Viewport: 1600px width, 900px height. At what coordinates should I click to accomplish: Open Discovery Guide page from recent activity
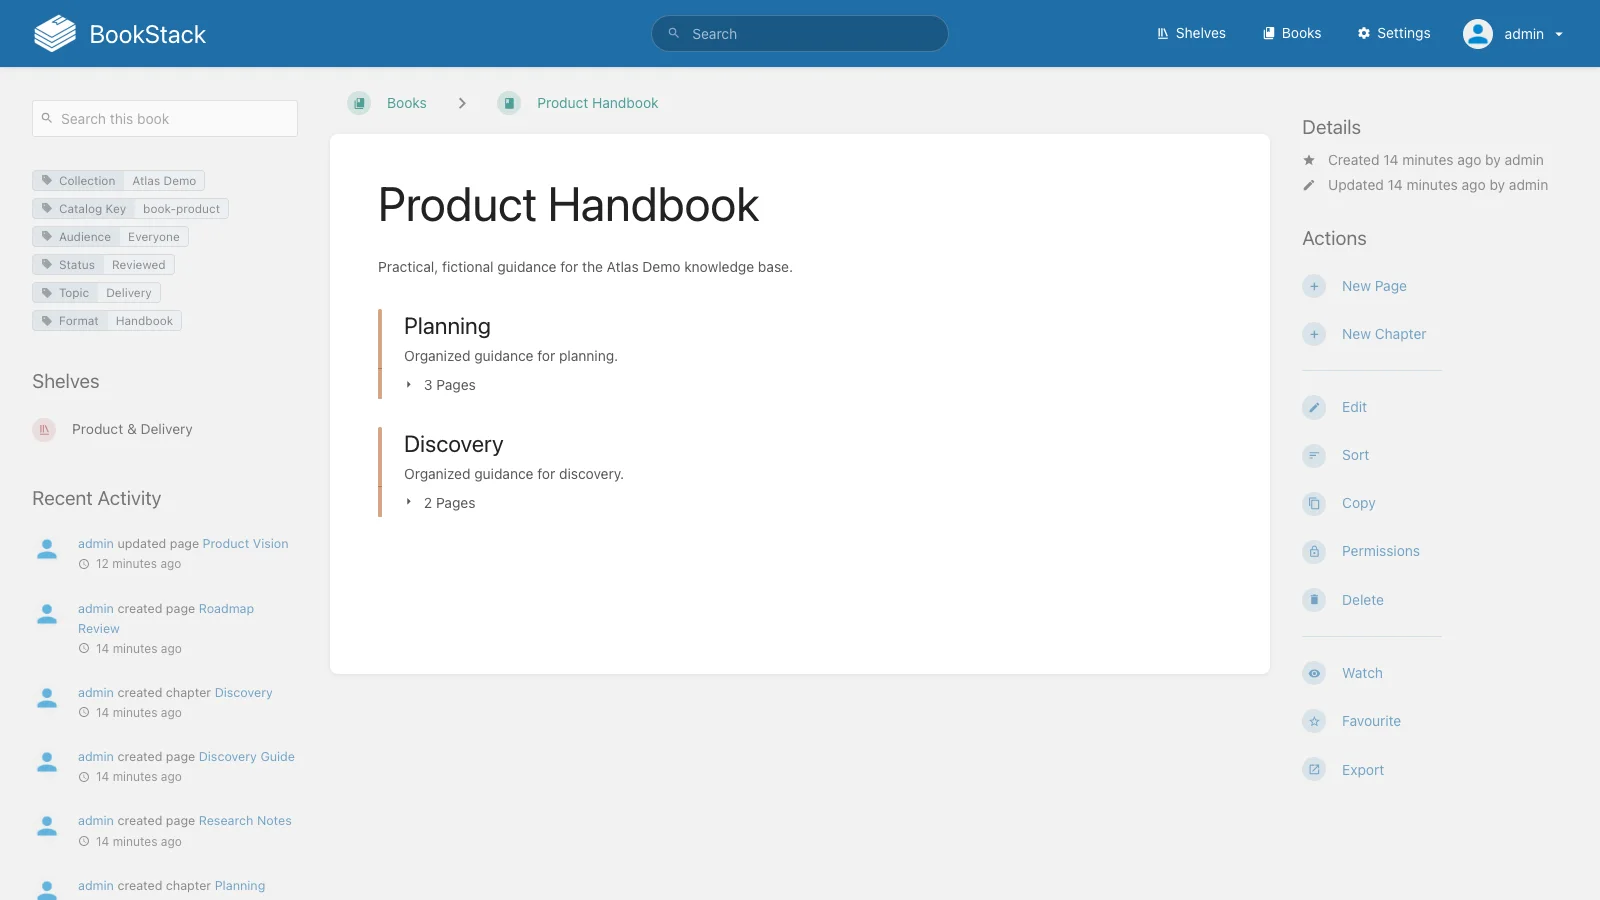click(246, 757)
